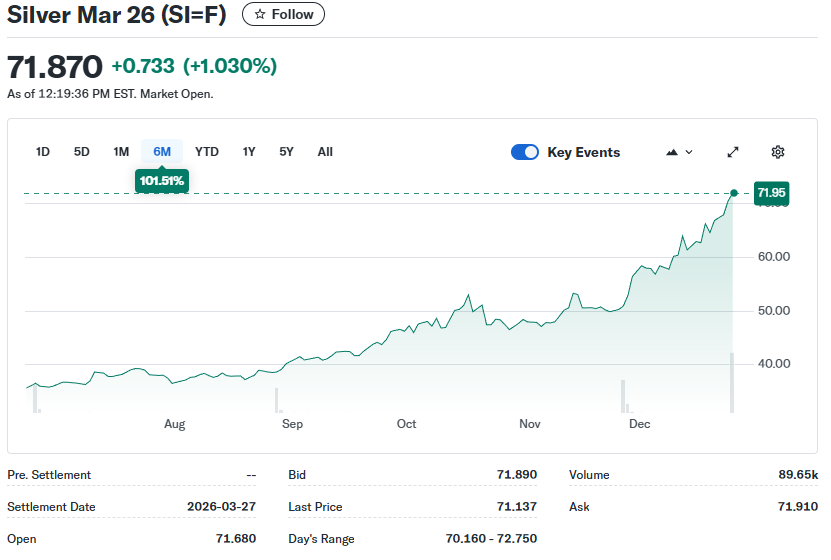Screen dimensions: 831x560
Task: Click the Open value 71.680
Action: 236,538
